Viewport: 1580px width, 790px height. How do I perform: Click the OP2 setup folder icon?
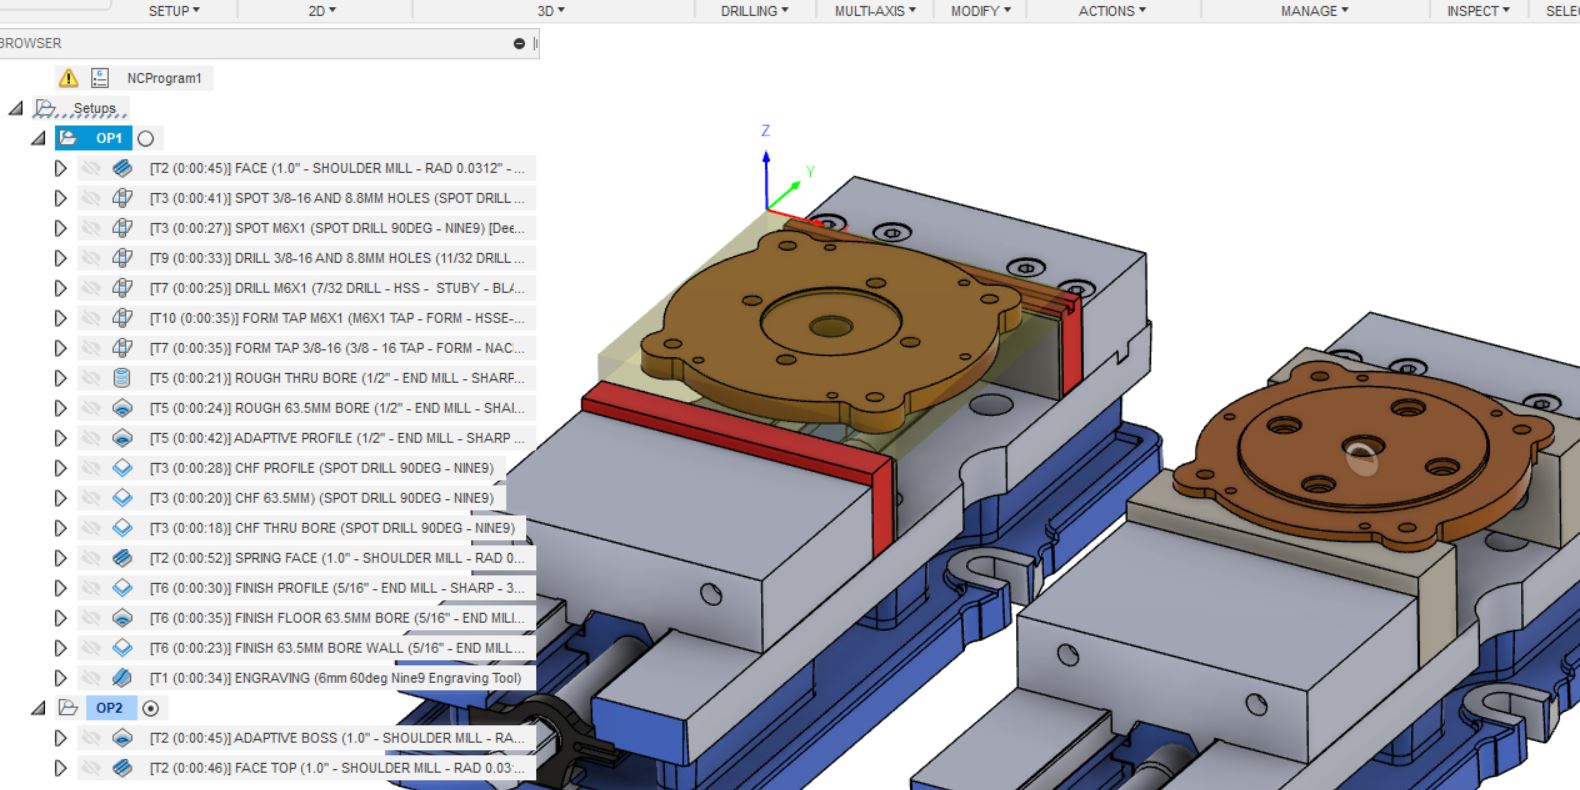coord(68,708)
